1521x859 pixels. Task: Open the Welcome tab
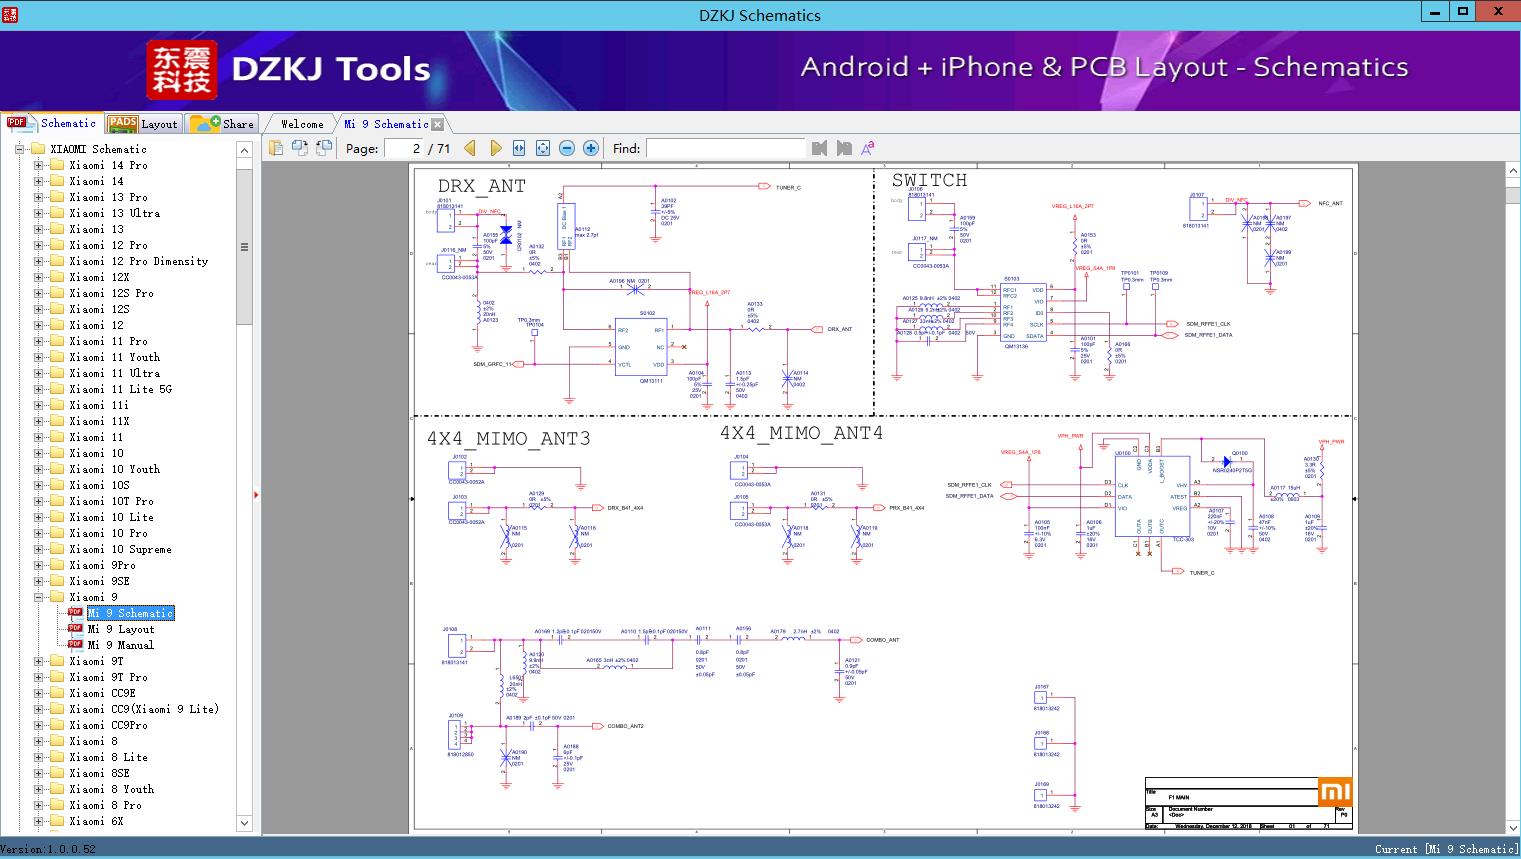click(302, 124)
